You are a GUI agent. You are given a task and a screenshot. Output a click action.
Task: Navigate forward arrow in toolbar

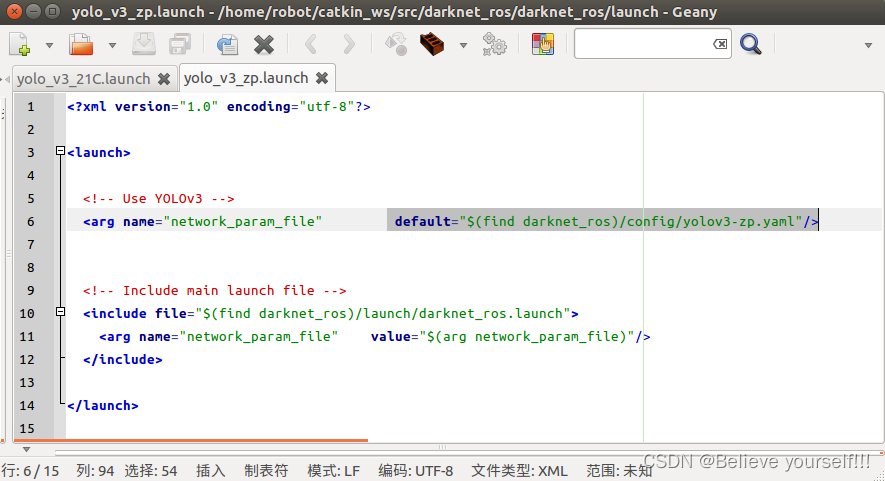pyautogui.click(x=349, y=44)
